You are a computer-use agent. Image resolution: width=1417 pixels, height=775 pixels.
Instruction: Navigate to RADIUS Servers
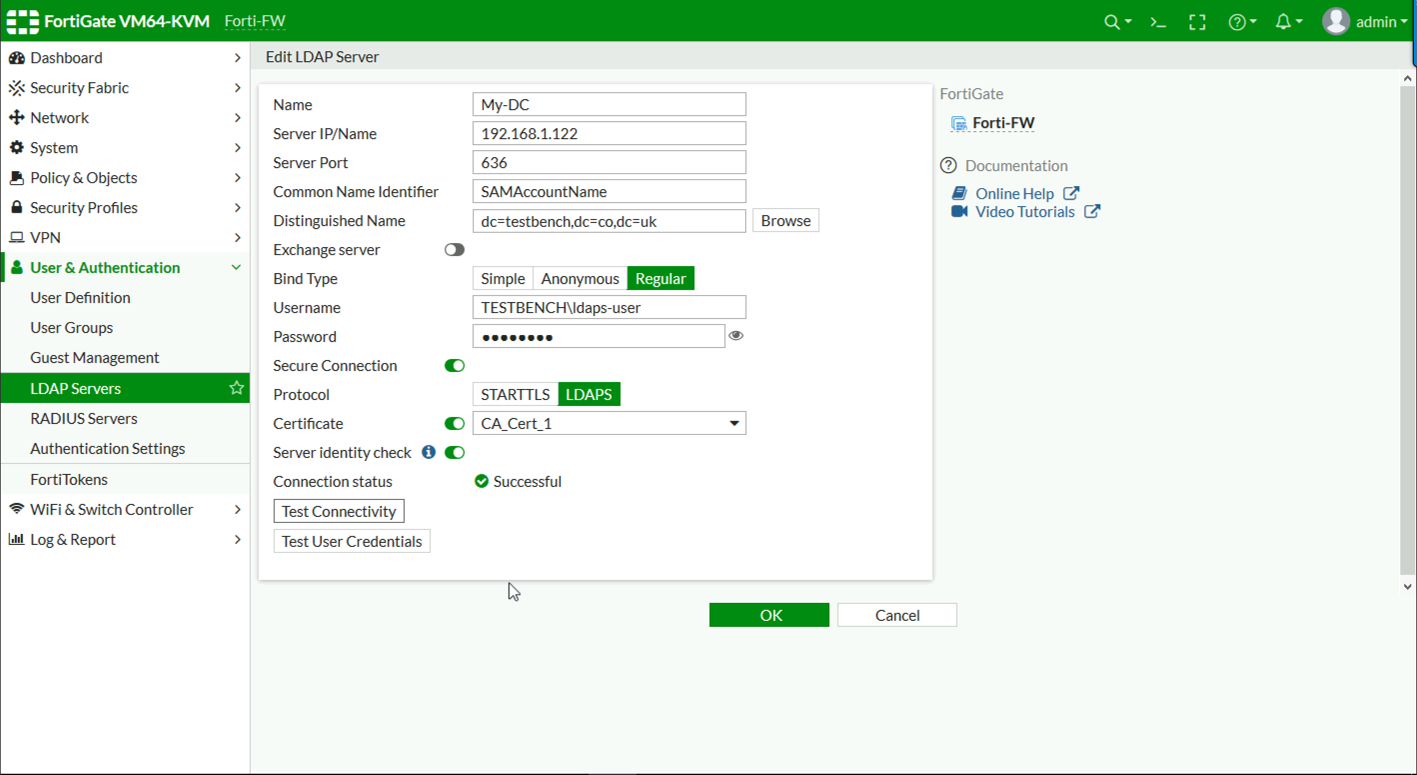click(84, 418)
